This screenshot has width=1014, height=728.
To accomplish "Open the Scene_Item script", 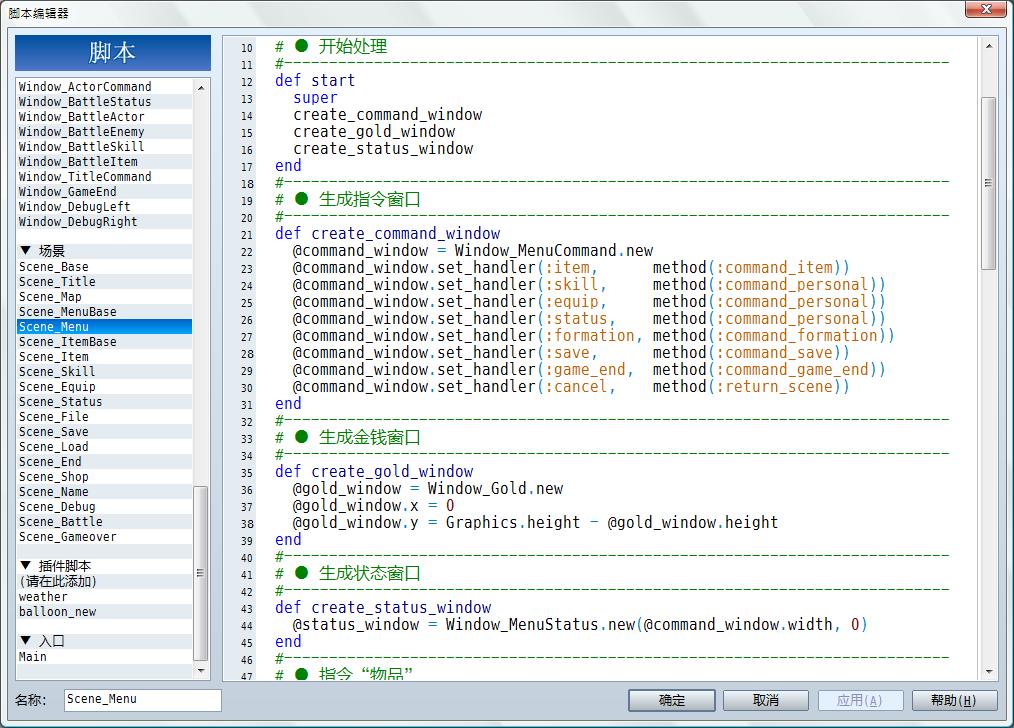I will (x=104, y=357).
